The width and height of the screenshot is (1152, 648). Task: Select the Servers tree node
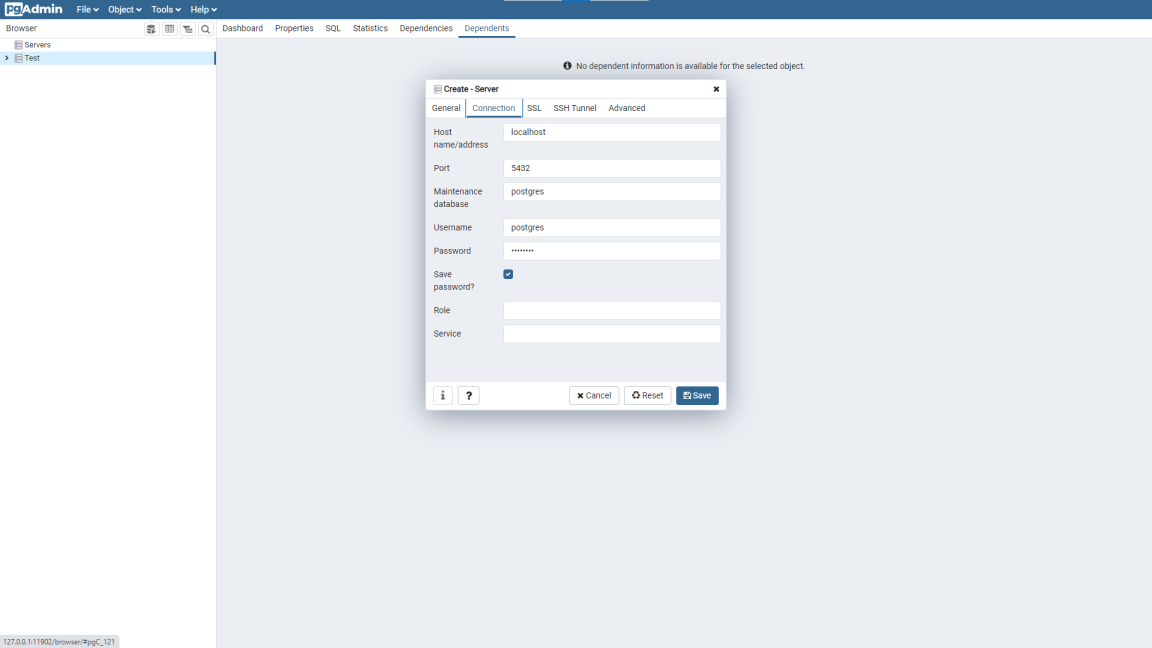pyautogui.click(x=37, y=45)
